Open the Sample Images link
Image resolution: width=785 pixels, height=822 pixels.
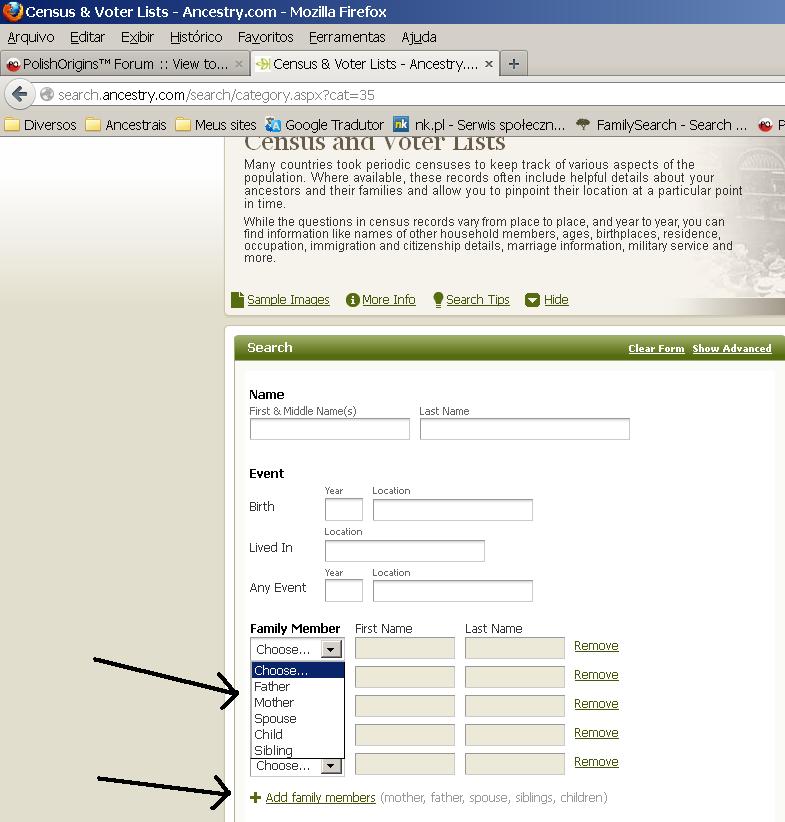tap(288, 299)
